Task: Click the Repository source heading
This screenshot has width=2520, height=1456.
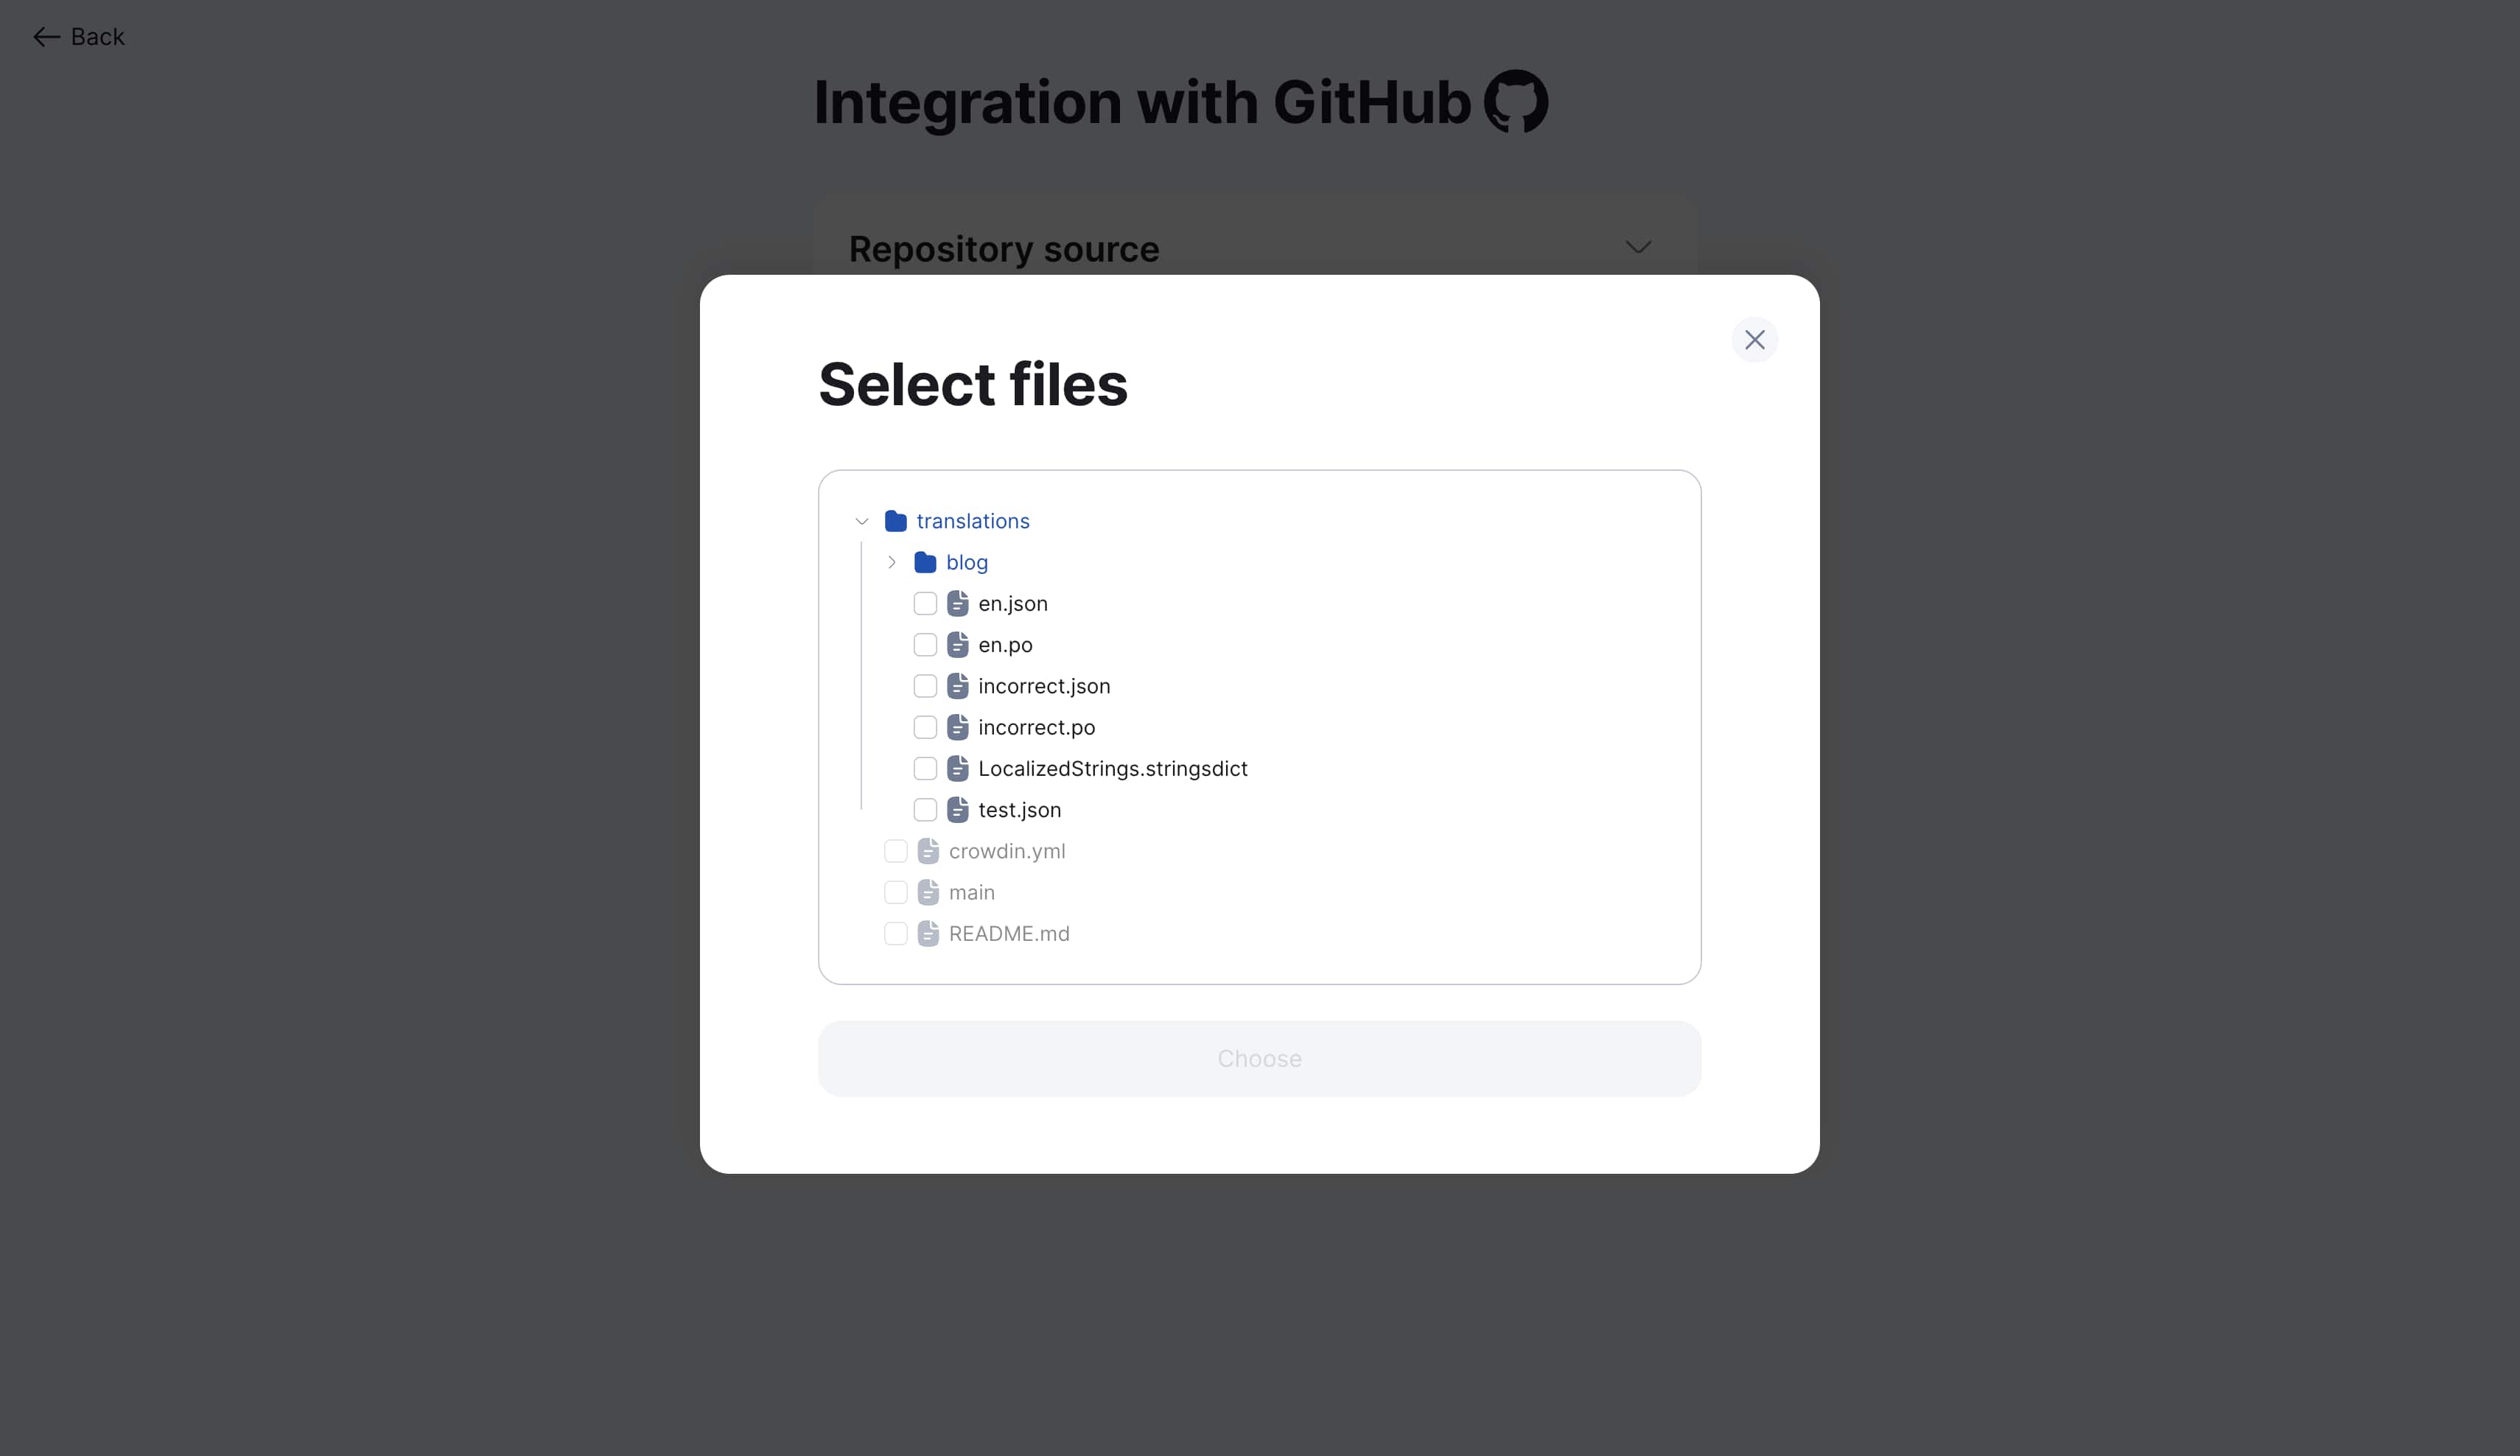Action: click(x=1003, y=249)
